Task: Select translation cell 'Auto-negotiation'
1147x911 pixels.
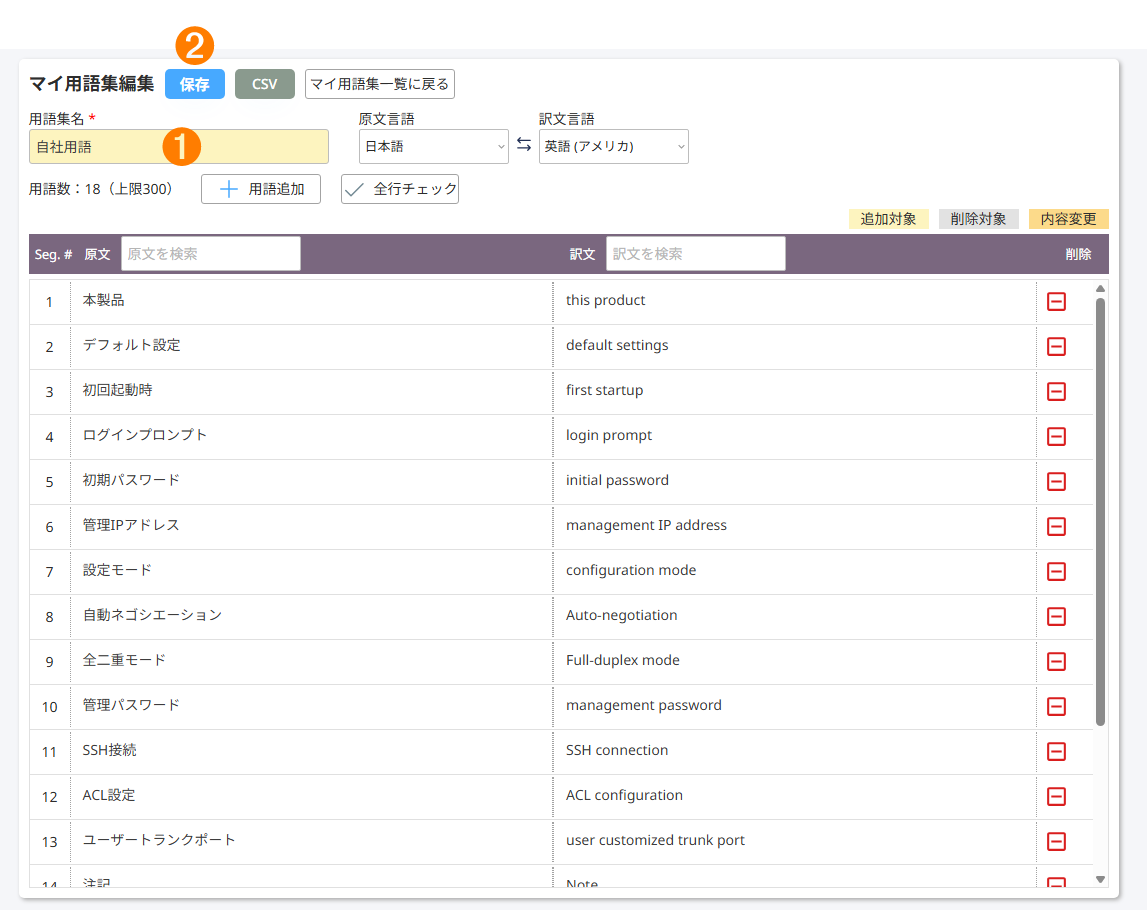Action: pyautogui.click(x=794, y=616)
